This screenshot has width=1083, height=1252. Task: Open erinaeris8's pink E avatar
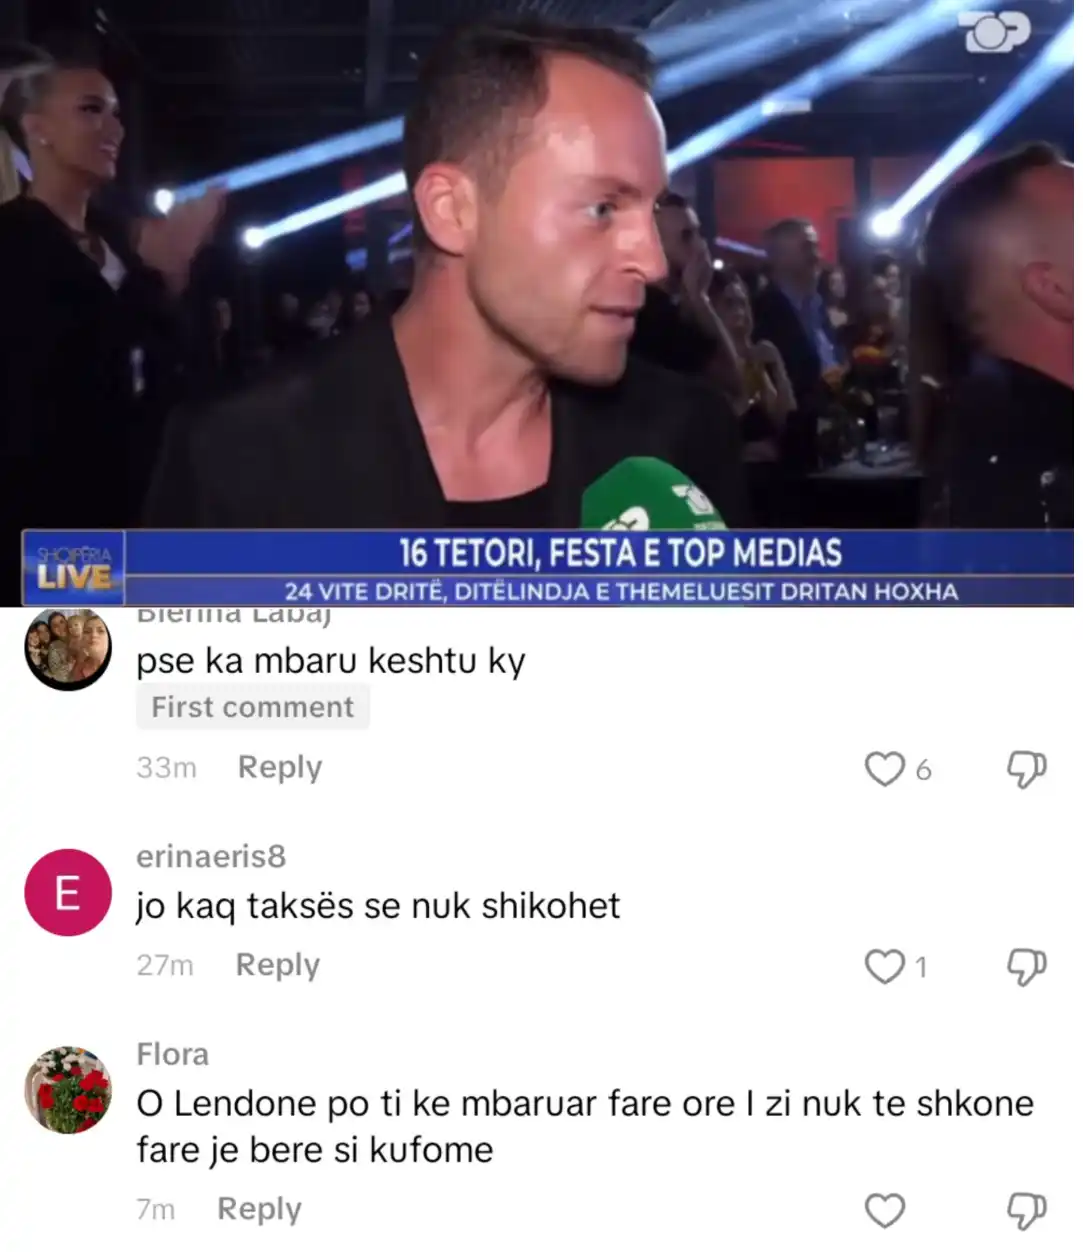click(x=68, y=892)
